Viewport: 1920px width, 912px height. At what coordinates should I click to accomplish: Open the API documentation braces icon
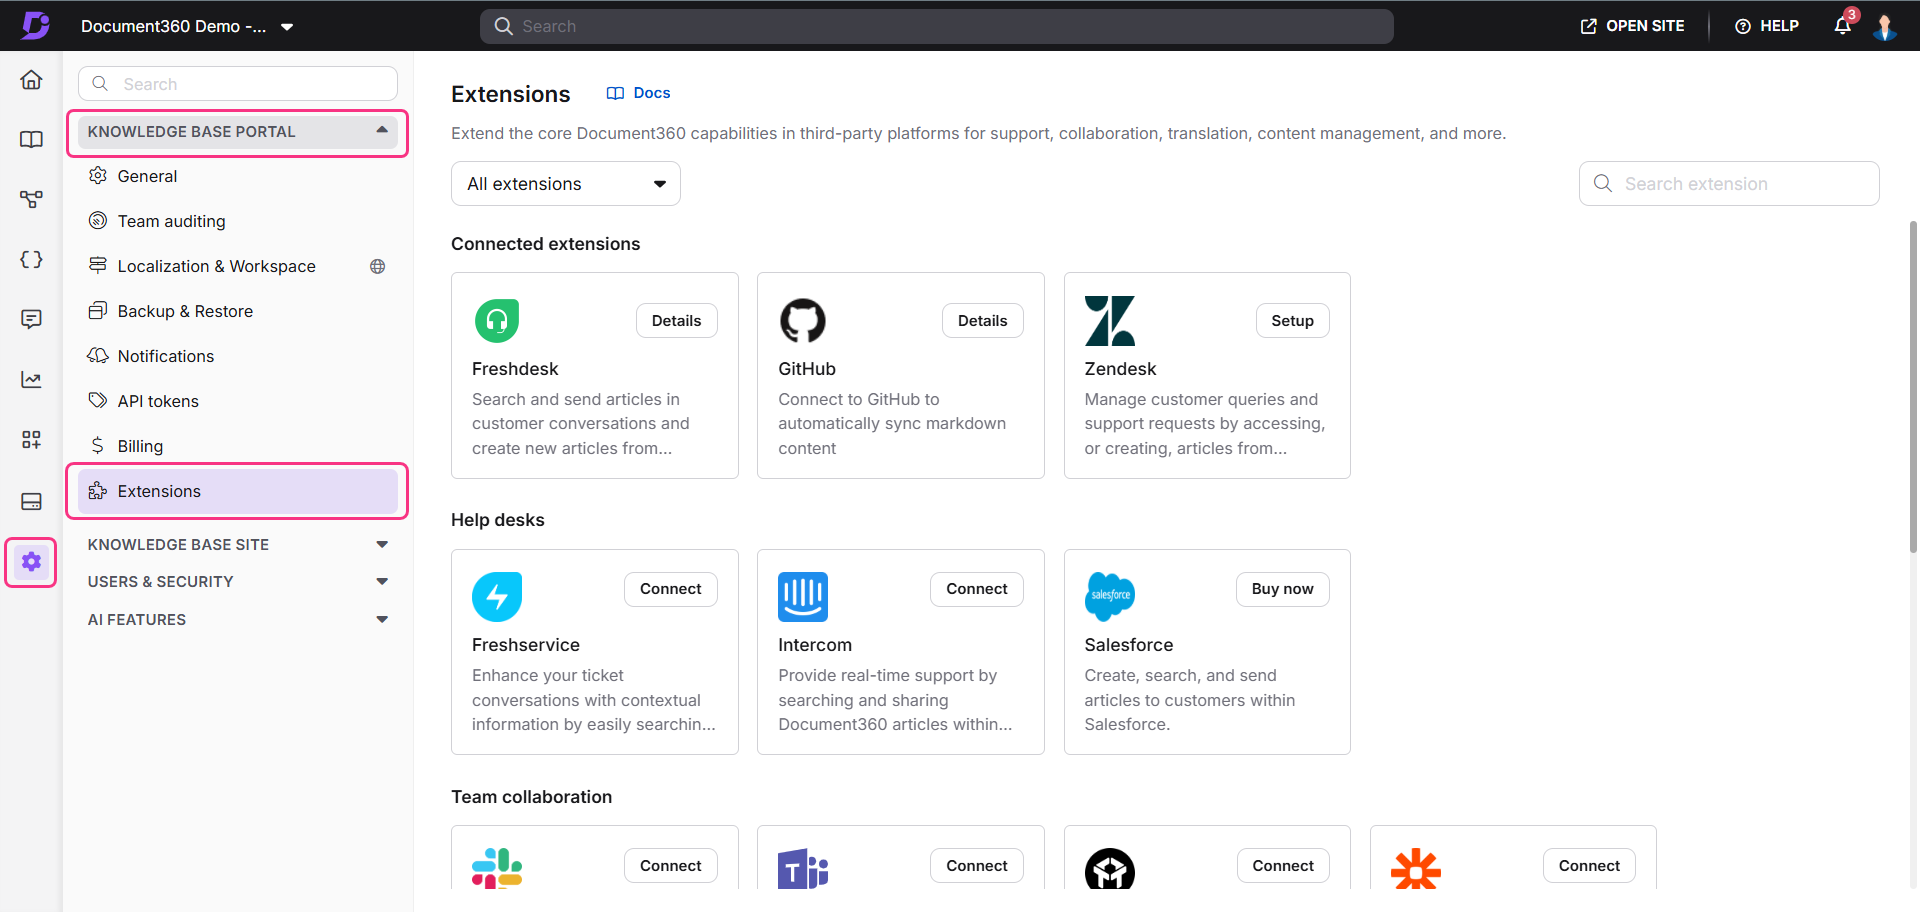pos(31,260)
